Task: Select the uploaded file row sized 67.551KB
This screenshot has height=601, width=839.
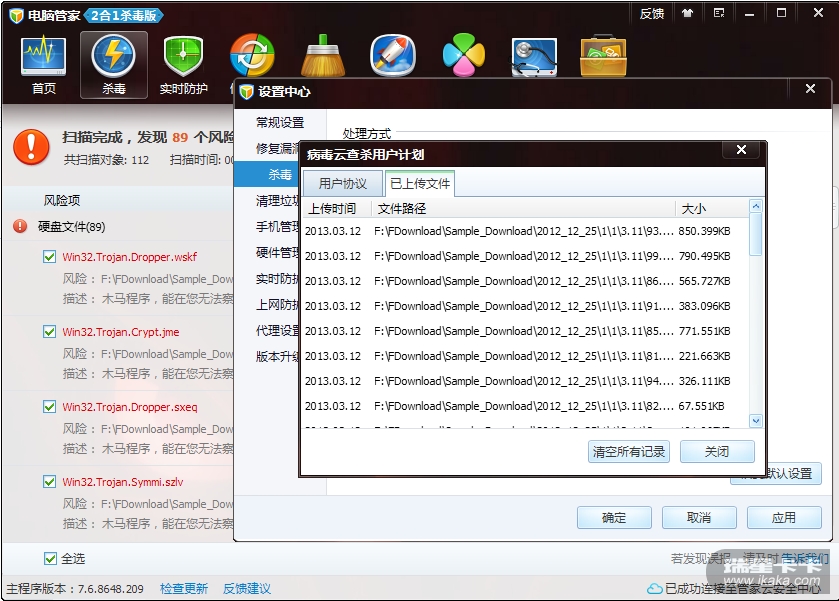Action: point(526,406)
